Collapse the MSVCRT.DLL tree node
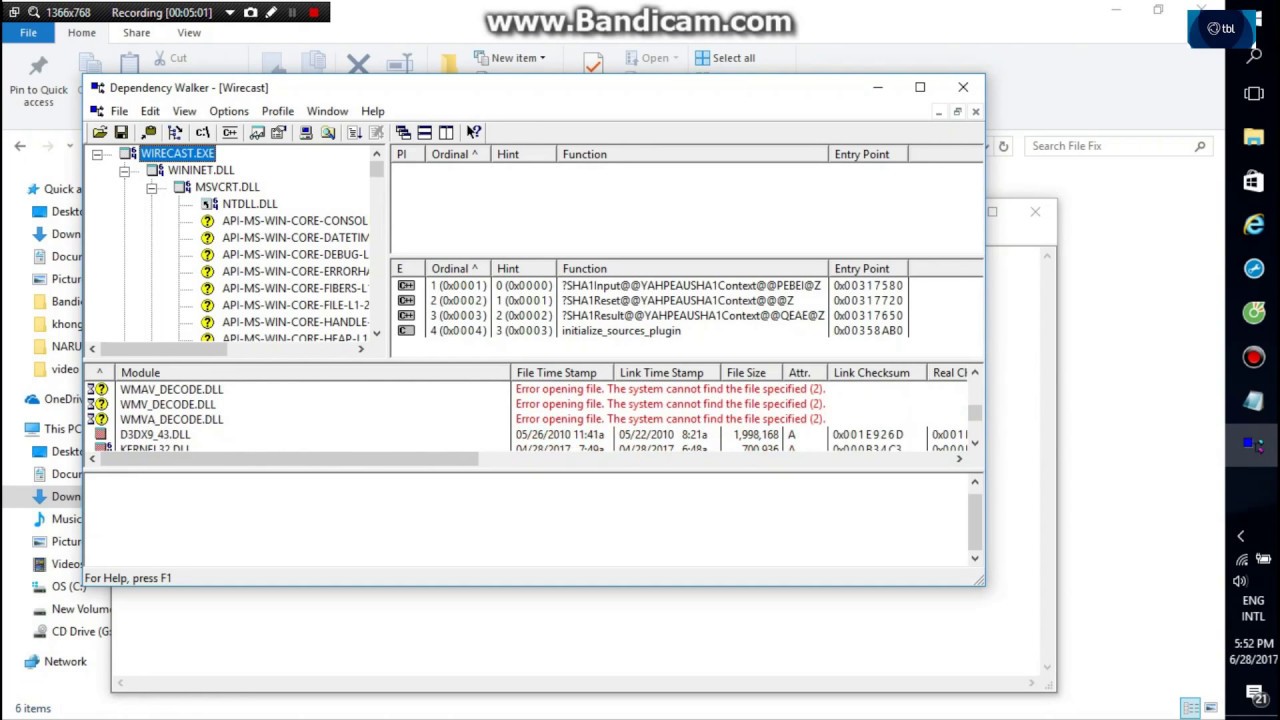Screen dimensions: 1280x720 tap(151, 188)
